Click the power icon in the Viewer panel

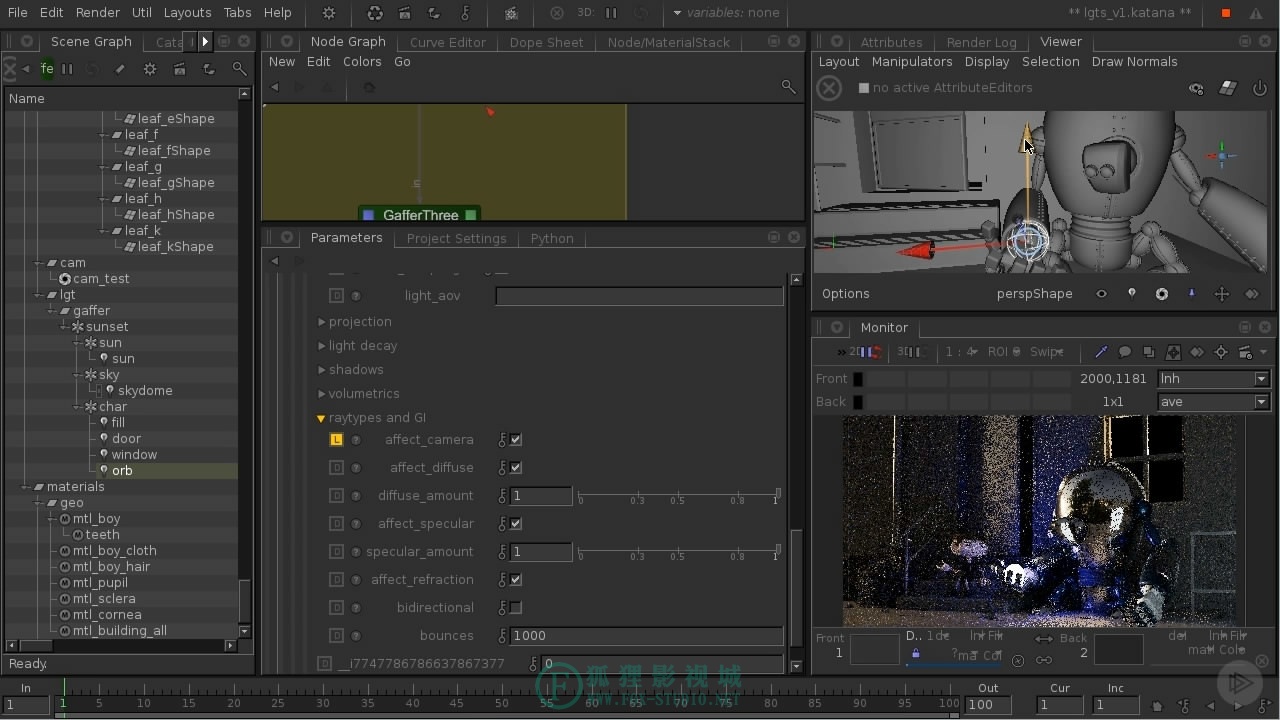(1259, 88)
